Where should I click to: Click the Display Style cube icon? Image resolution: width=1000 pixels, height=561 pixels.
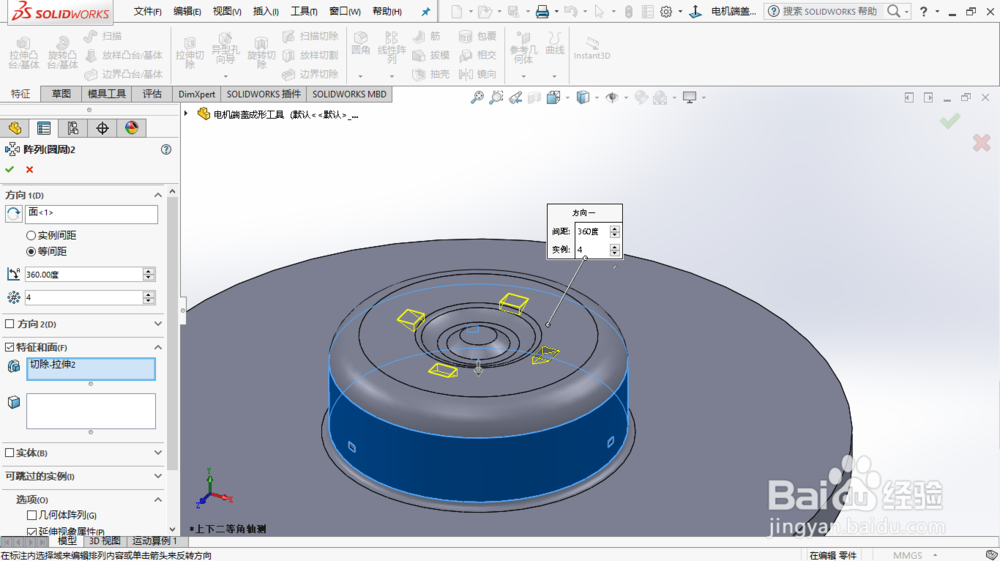click(x=582, y=98)
